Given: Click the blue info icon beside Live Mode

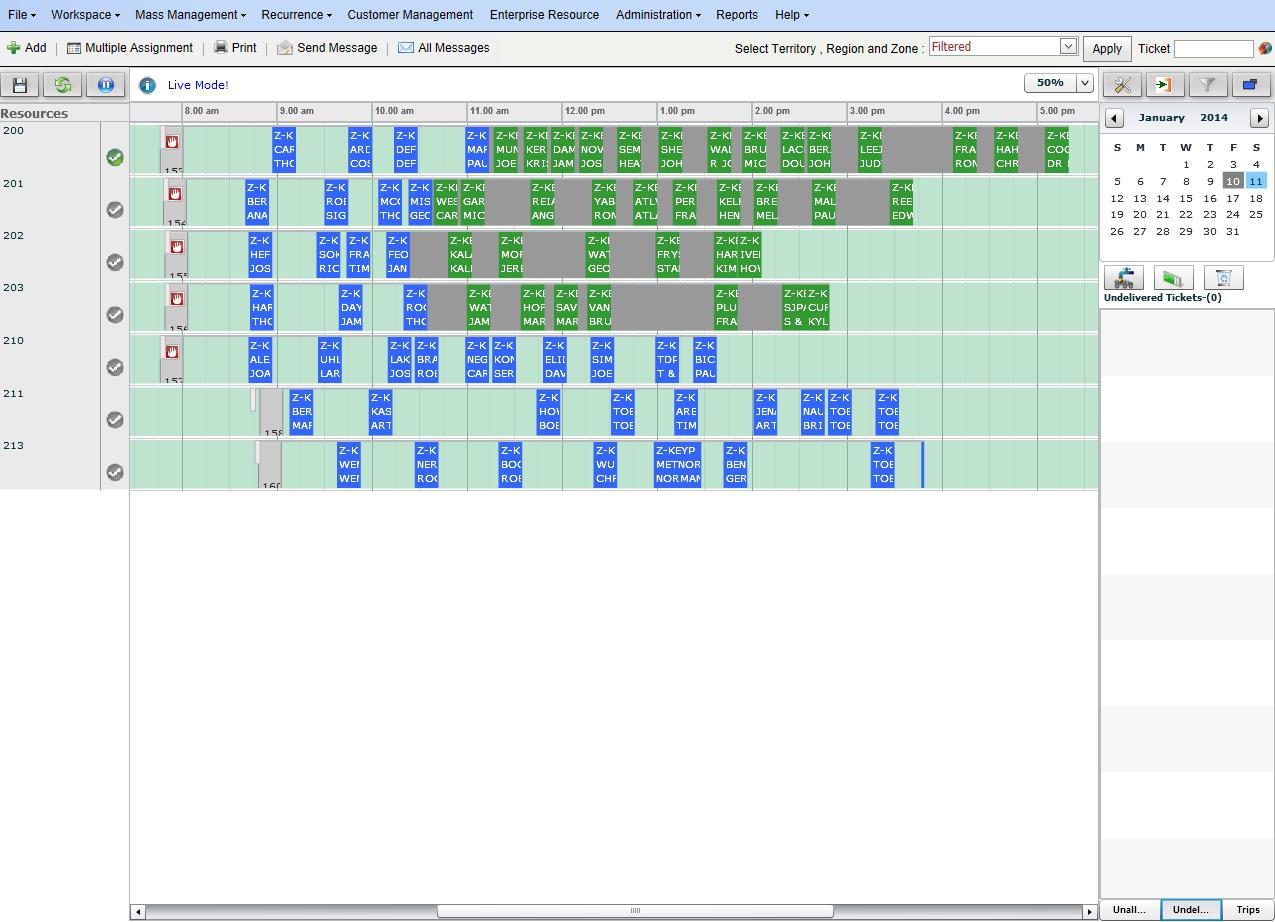Looking at the screenshot, I should (x=147, y=85).
